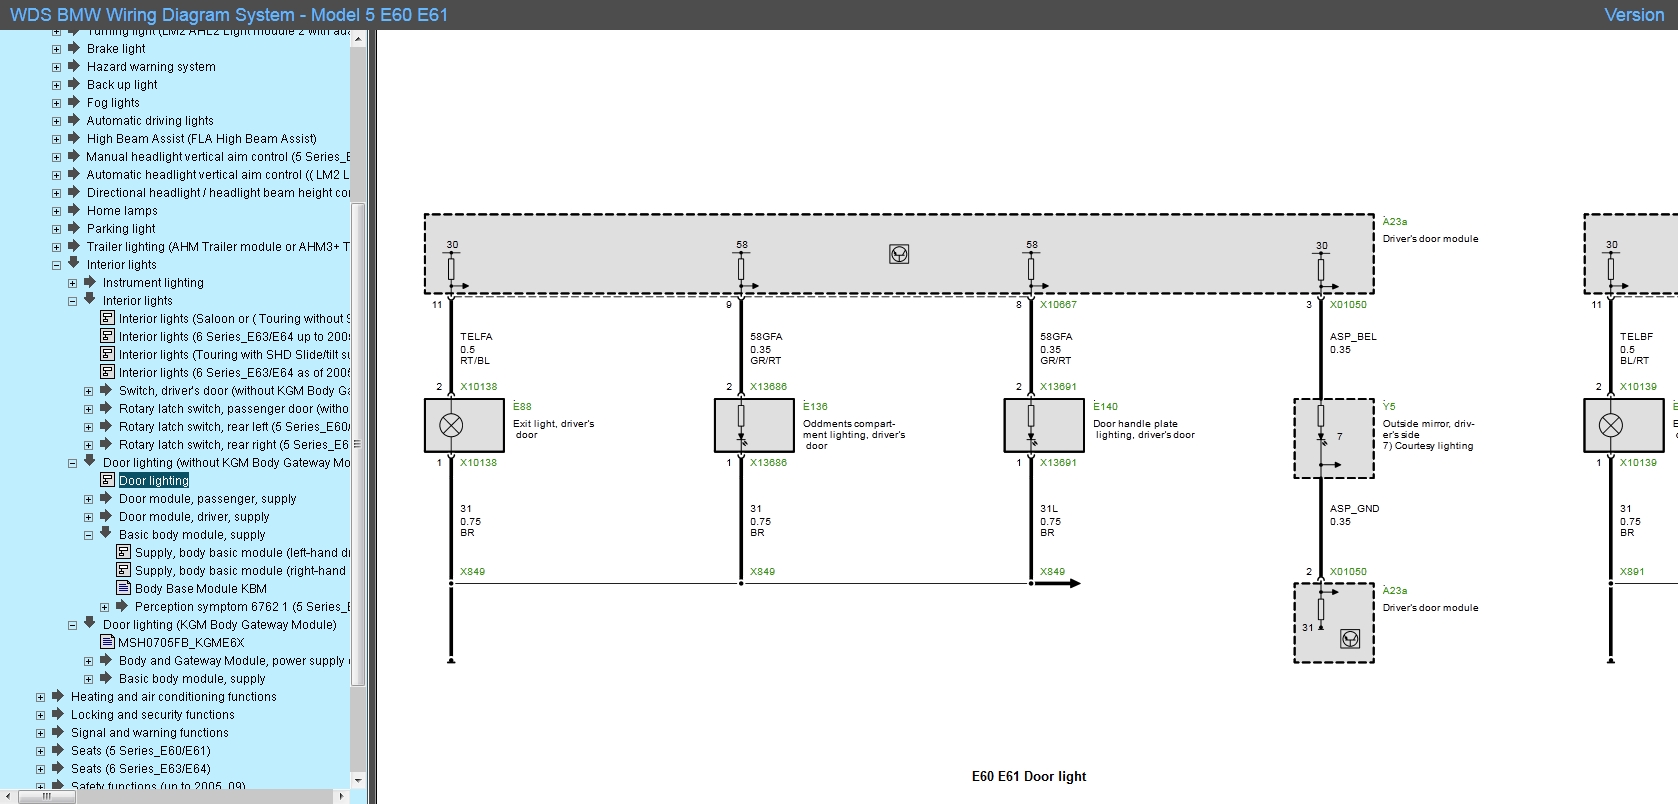This screenshot has width=1678, height=804.
Task: Expand the Brake light tree node
Action: [x=56, y=49]
